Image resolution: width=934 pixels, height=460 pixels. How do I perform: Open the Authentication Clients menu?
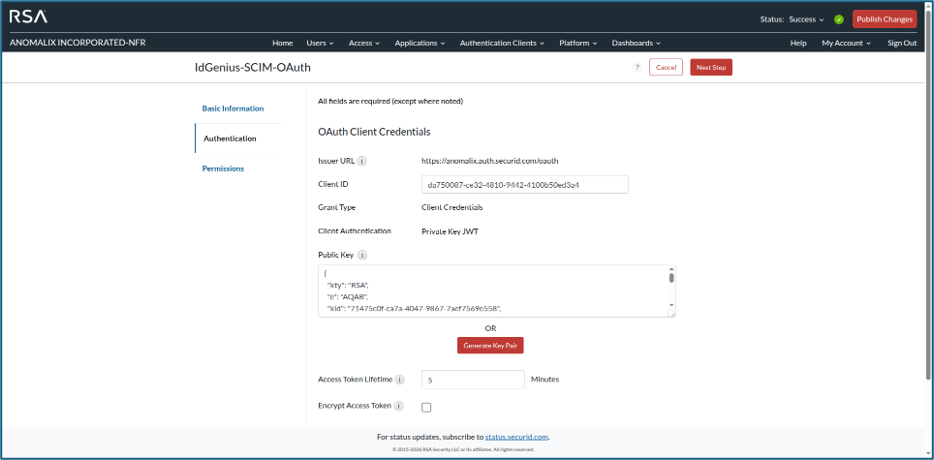502,43
